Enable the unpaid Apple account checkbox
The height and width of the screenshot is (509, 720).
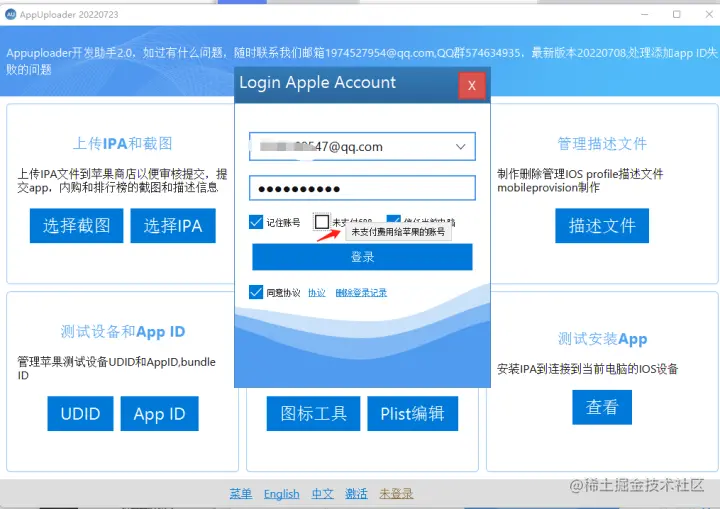(x=322, y=221)
